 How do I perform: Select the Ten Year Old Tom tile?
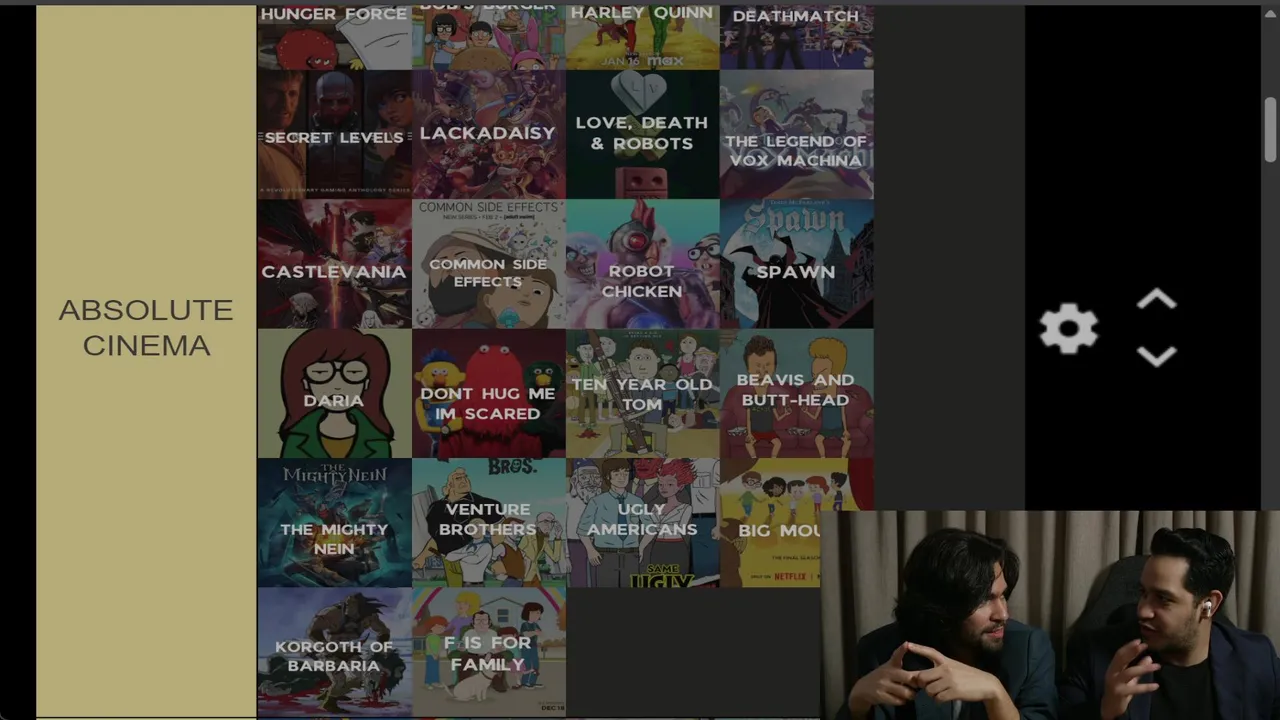642,393
